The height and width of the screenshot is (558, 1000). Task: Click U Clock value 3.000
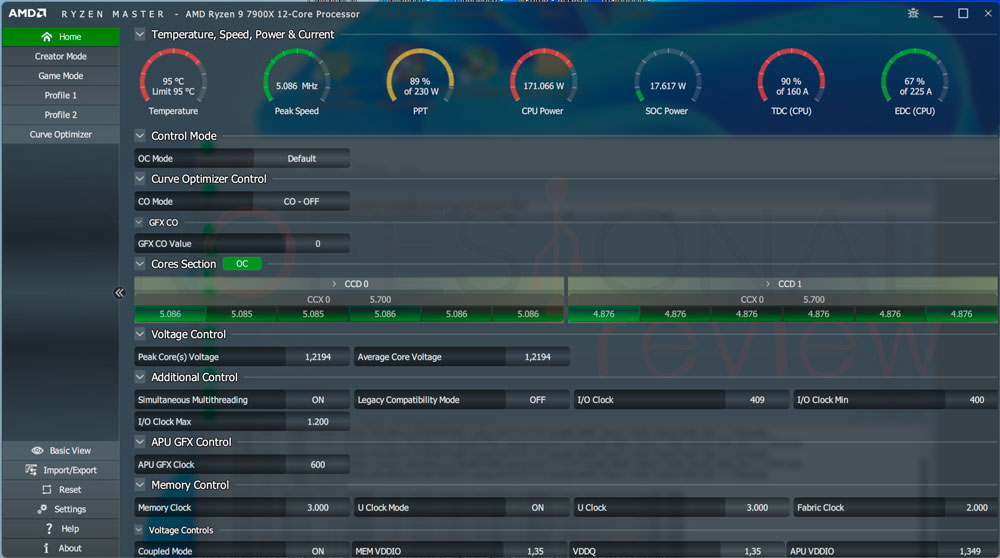[x=757, y=508]
